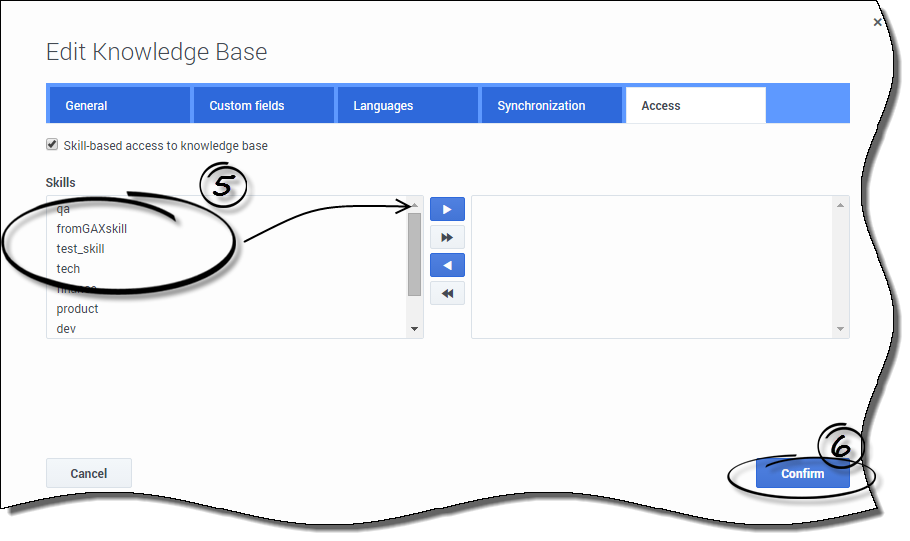Select the Synchronization tab

click(550, 105)
